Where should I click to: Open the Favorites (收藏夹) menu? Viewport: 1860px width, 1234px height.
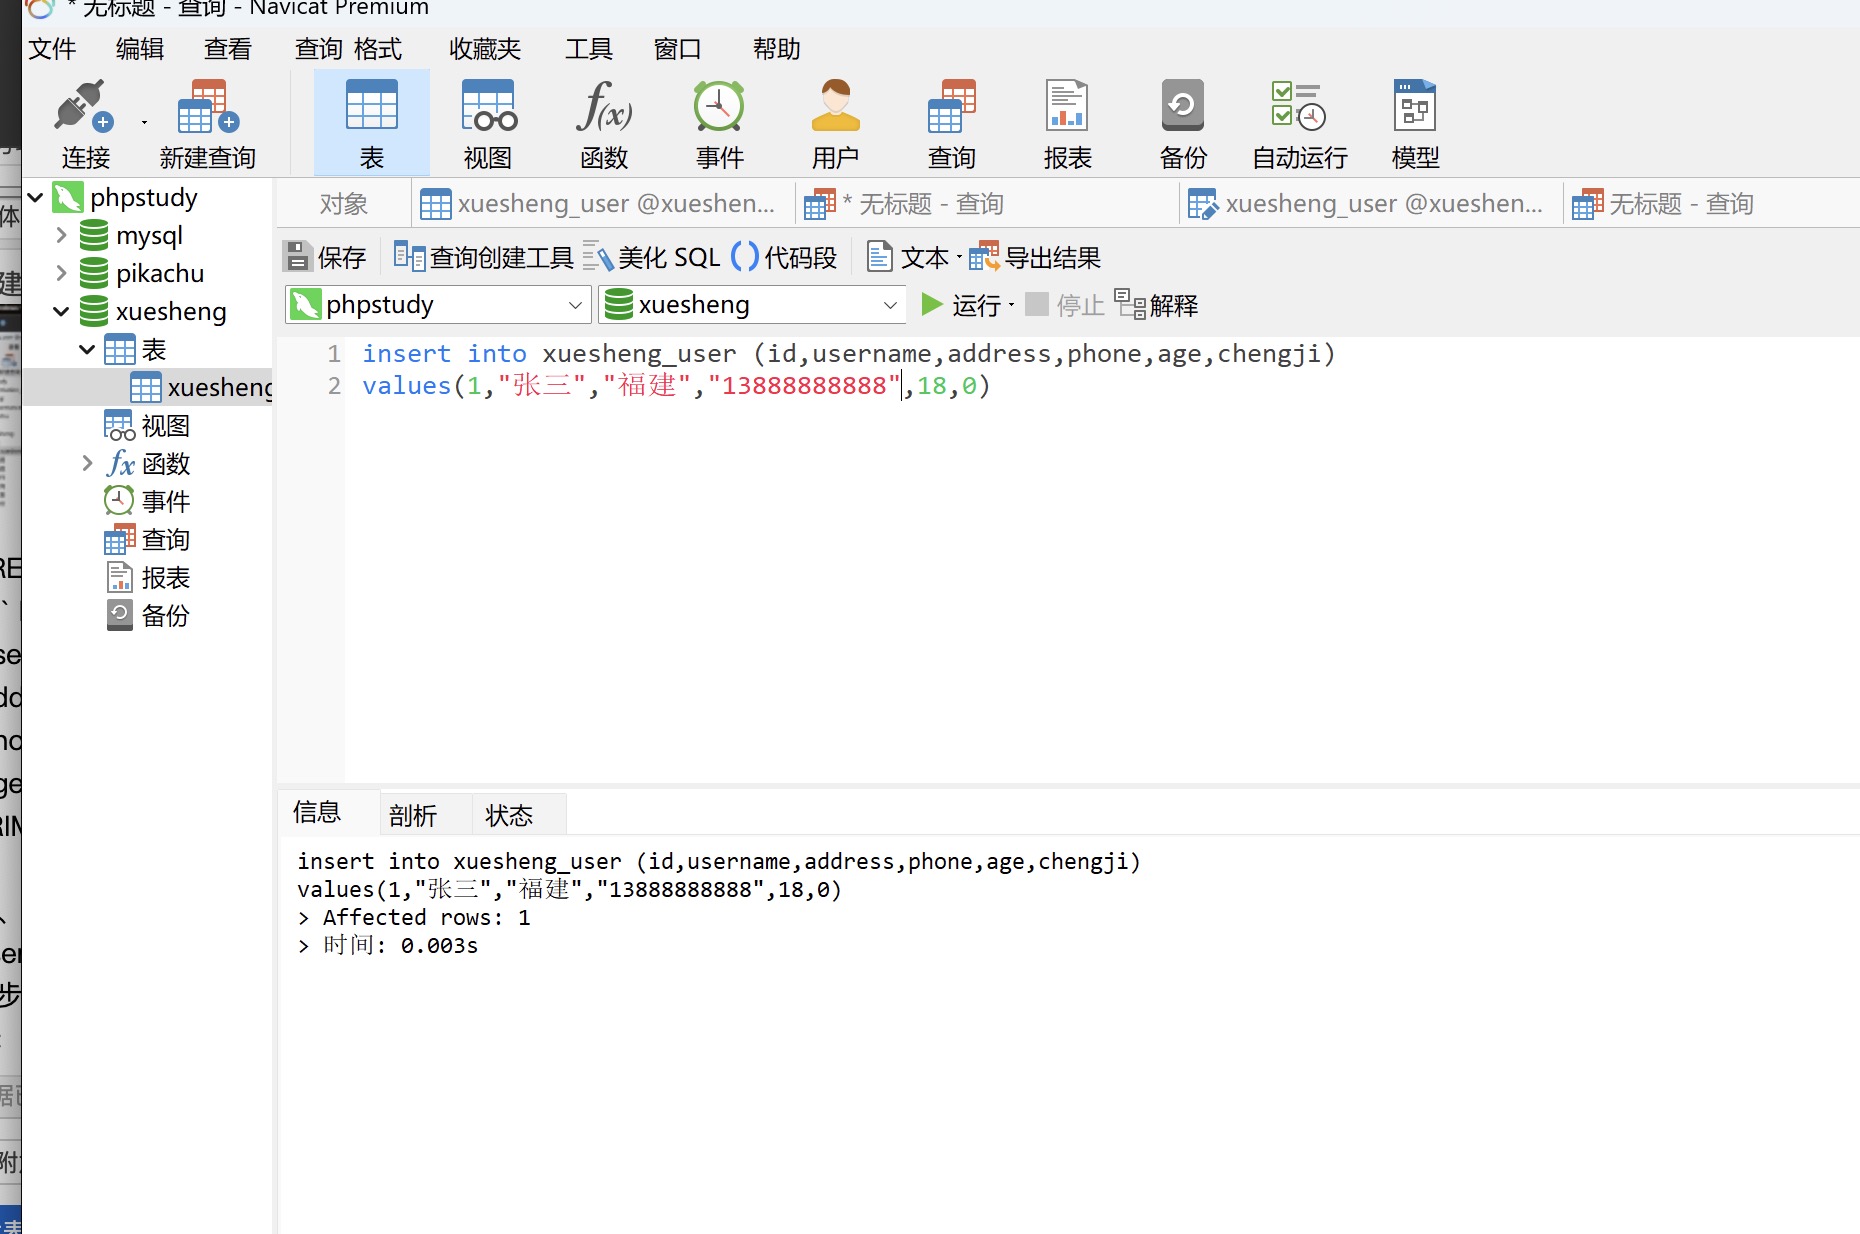pos(485,49)
